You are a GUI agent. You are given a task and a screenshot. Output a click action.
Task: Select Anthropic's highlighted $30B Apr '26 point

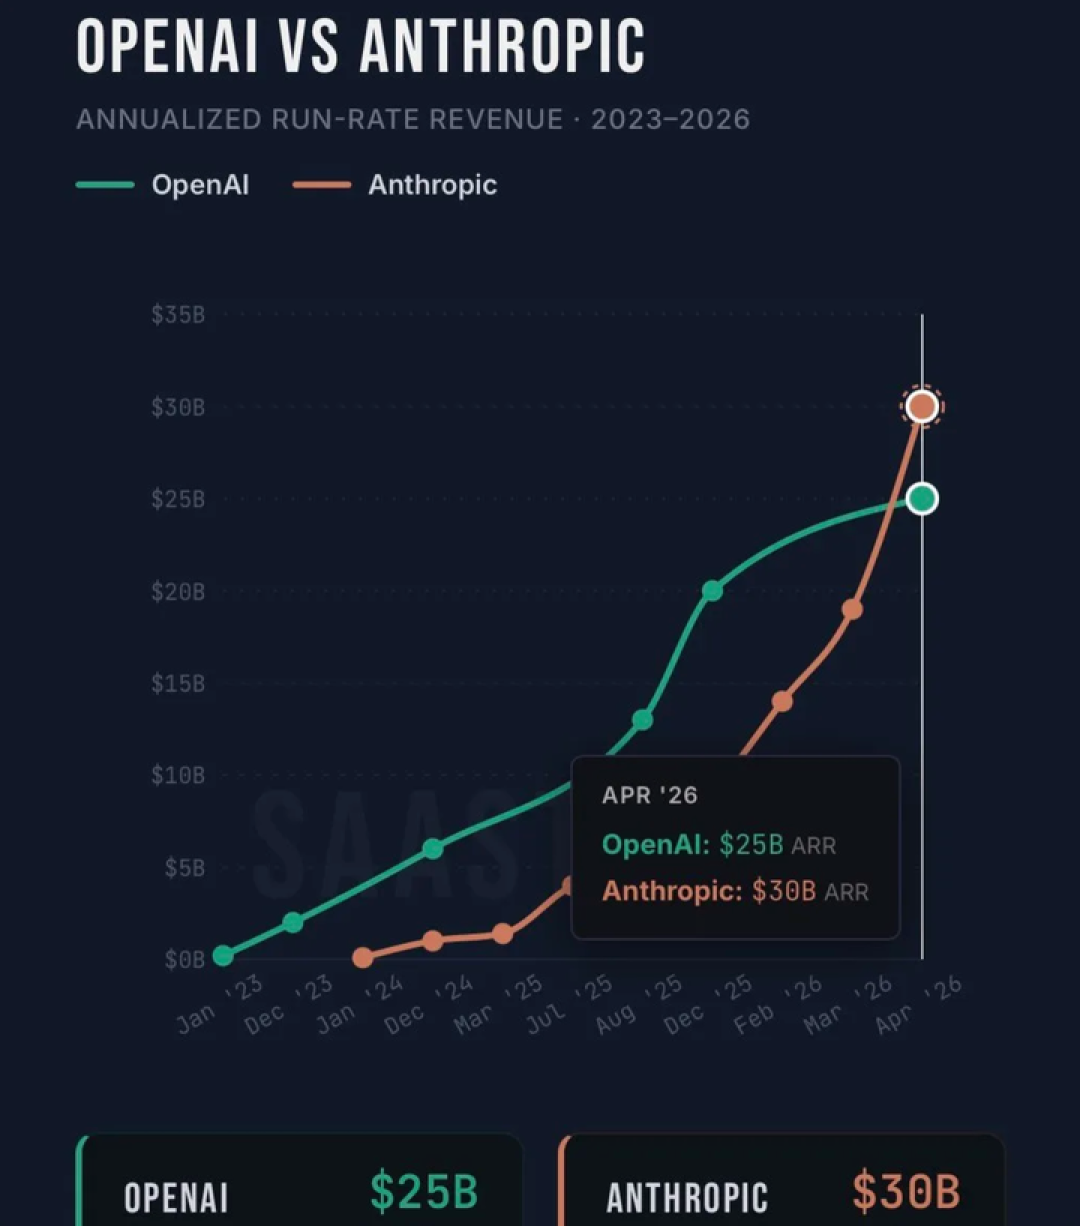[922, 407]
